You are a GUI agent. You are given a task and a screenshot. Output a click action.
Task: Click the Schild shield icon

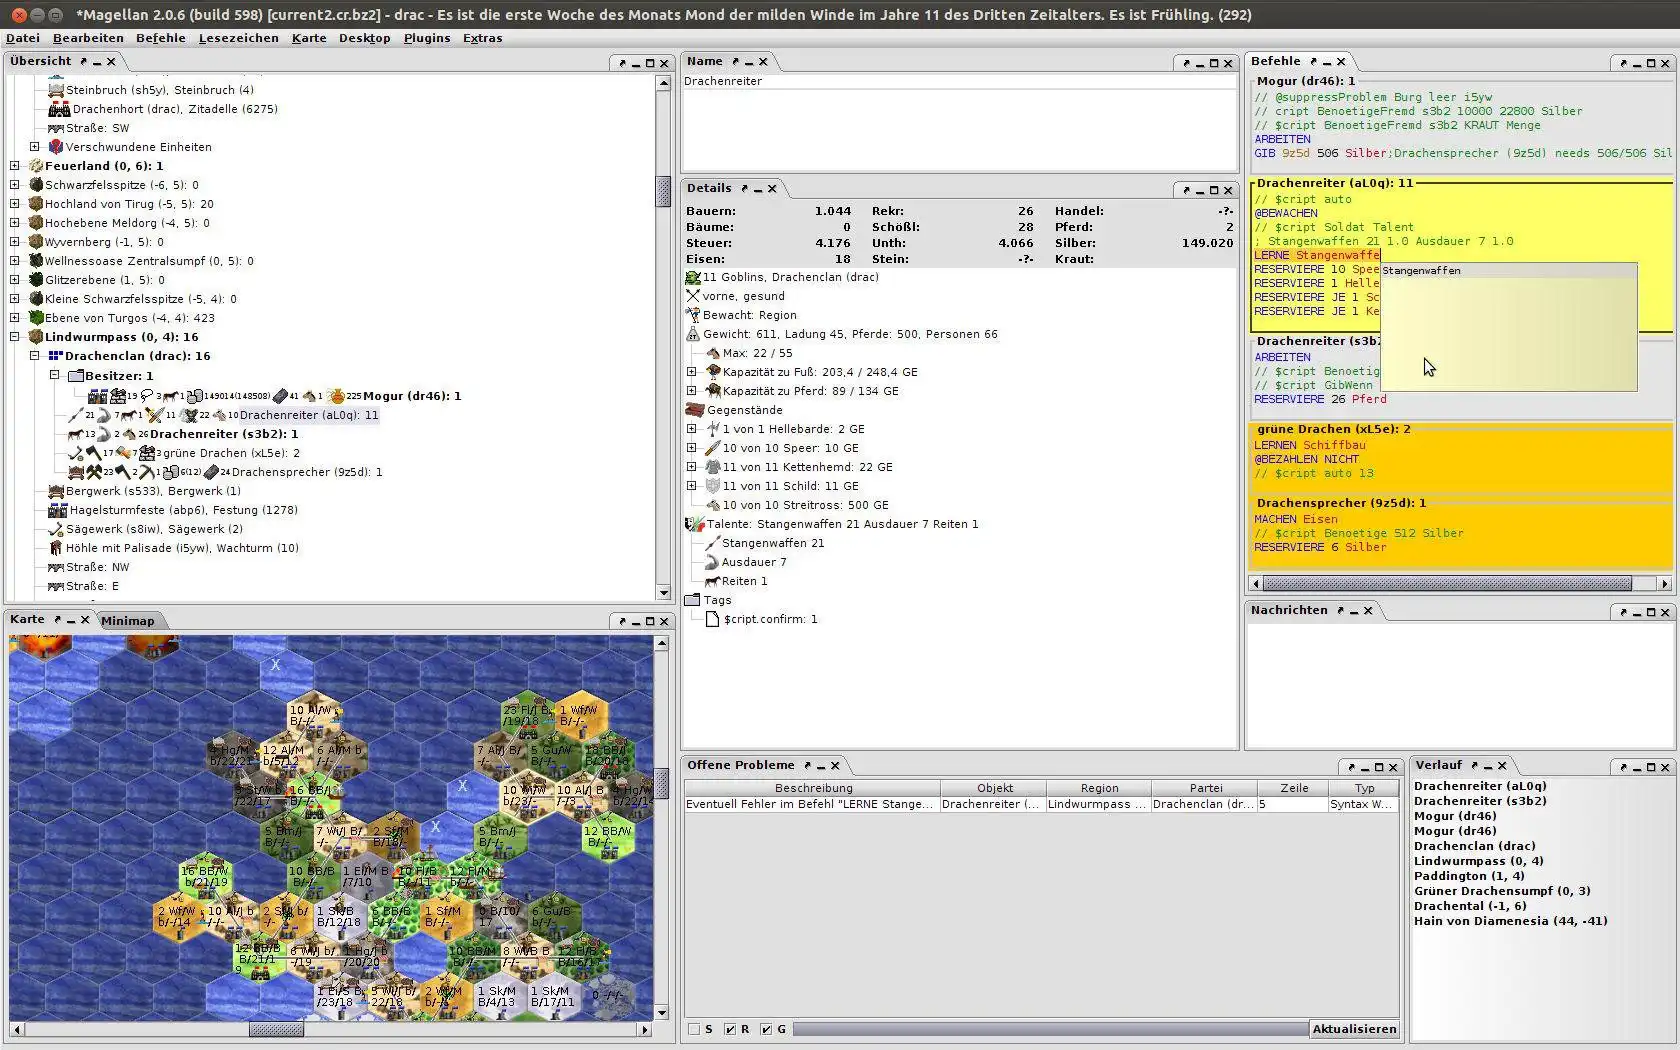pos(713,486)
